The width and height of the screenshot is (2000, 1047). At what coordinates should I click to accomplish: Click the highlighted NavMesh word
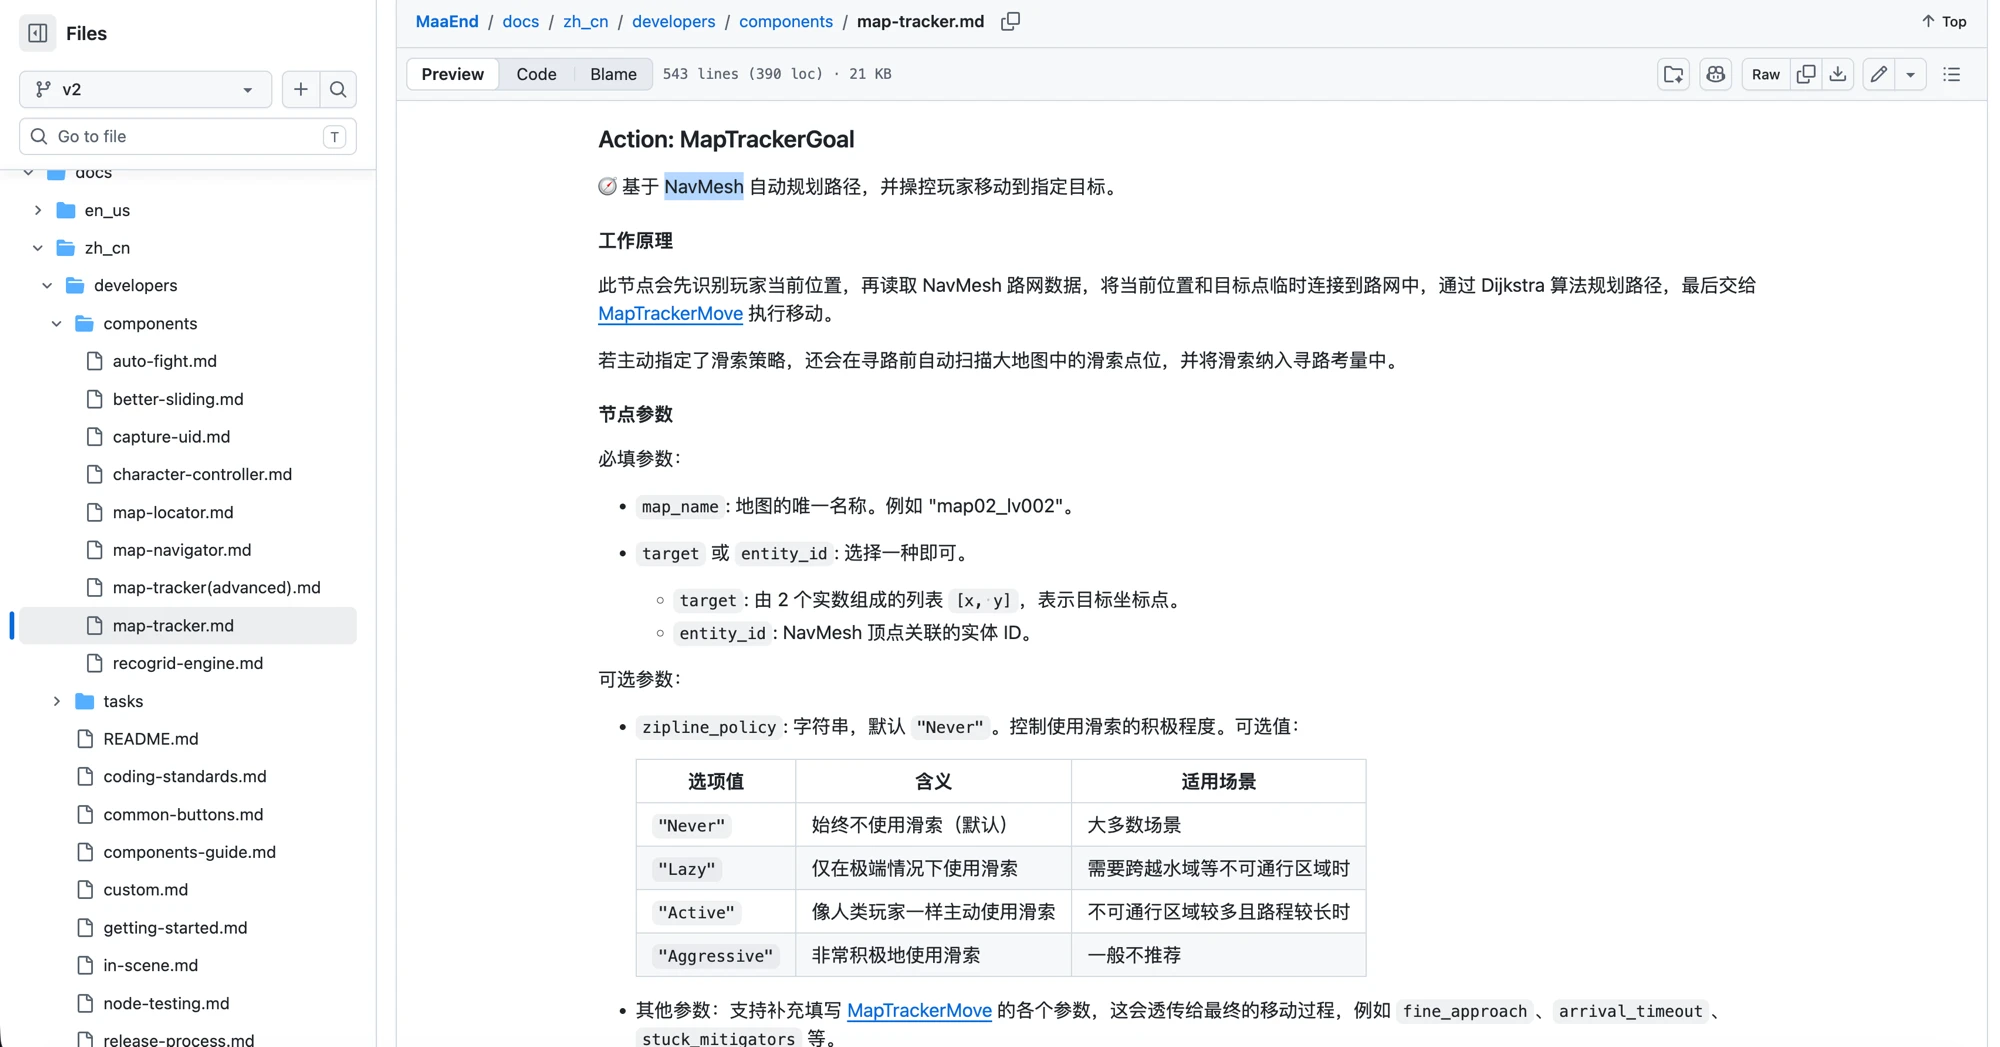[x=704, y=187]
